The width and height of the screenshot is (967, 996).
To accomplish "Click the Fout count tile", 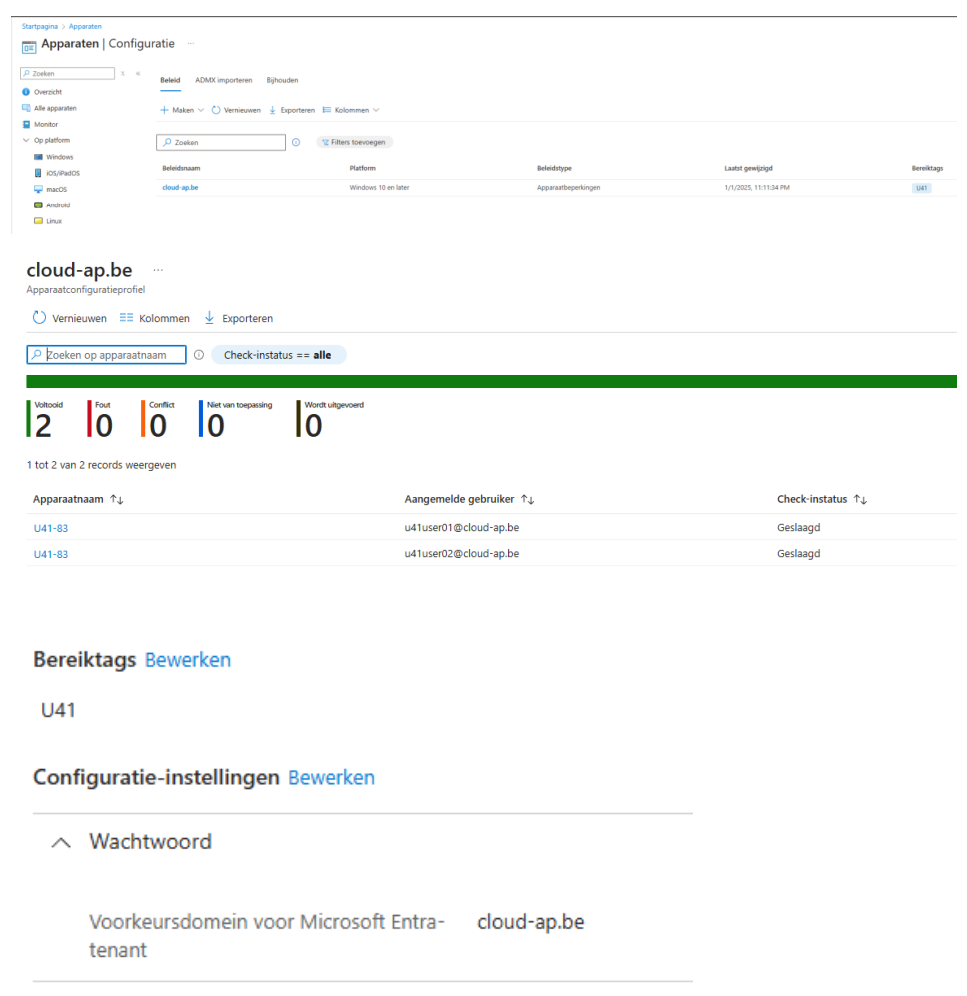I will point(100,419).
